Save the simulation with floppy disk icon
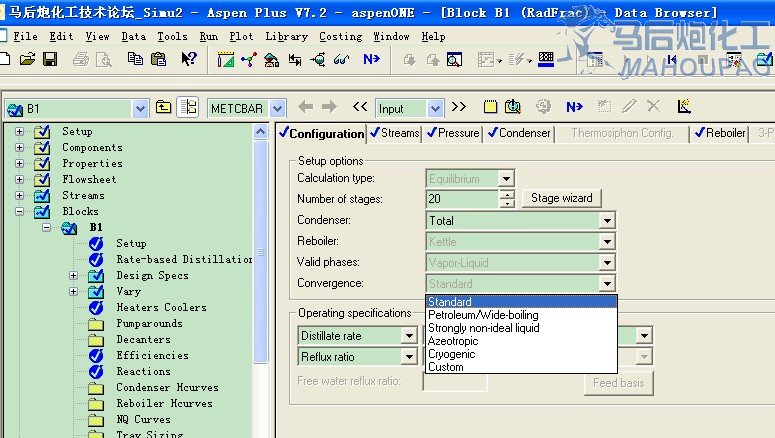This screenshot has width=775, height=438. point(50,60)
